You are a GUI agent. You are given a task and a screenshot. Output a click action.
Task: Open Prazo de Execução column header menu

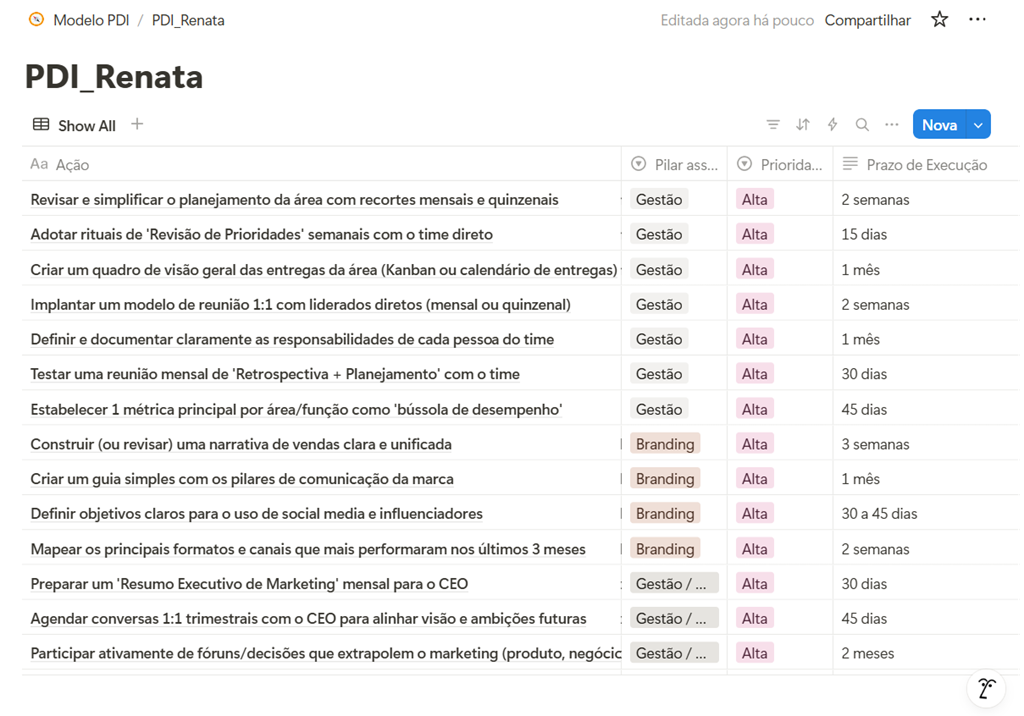coord(926,165)
